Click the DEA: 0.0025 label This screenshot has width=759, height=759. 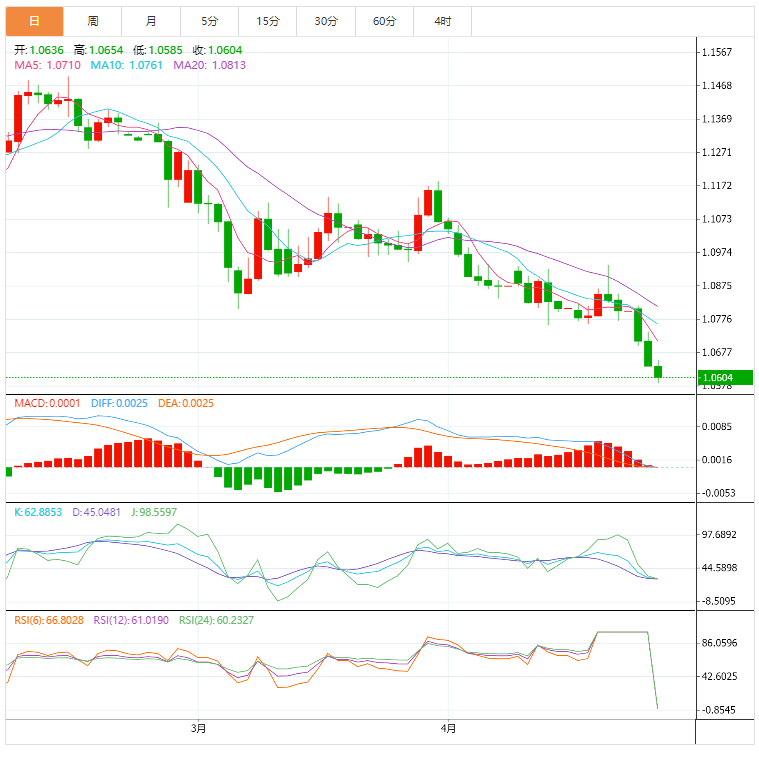[x=186, y=403]
